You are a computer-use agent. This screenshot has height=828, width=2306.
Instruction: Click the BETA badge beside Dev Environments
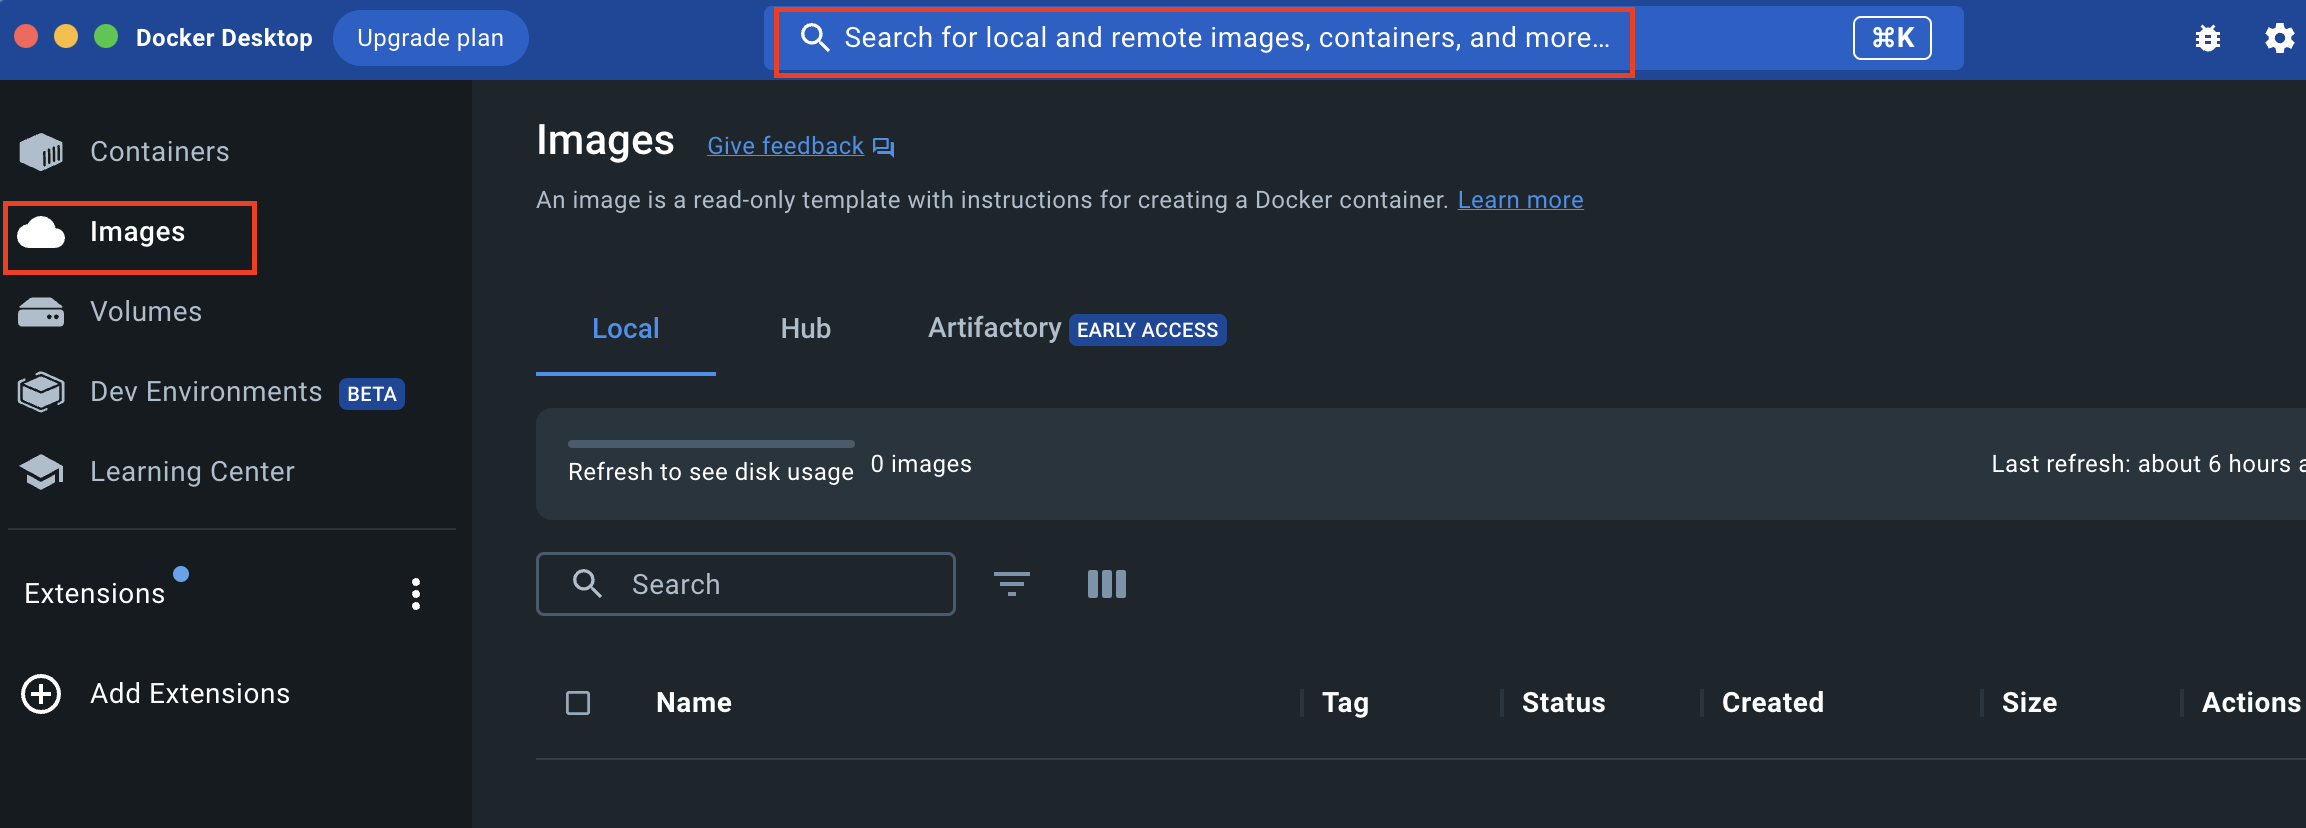[372, 394]
